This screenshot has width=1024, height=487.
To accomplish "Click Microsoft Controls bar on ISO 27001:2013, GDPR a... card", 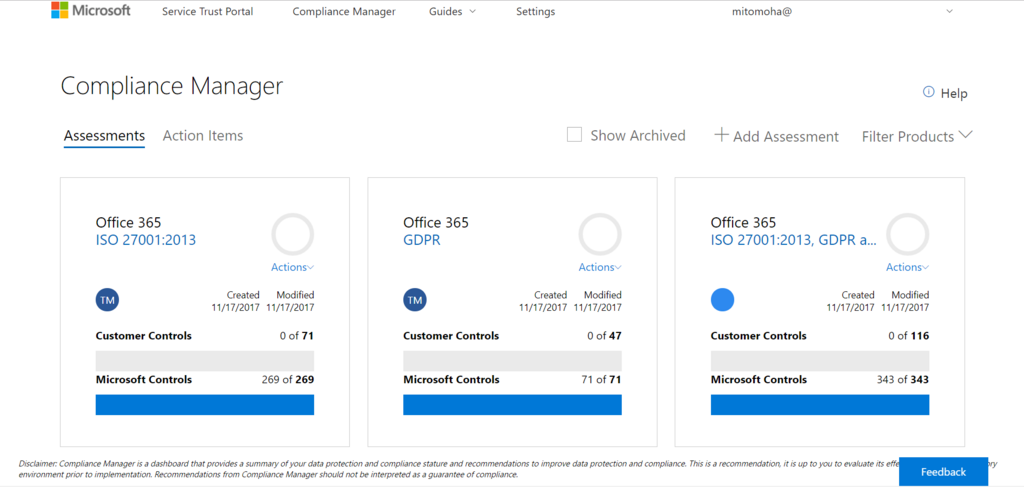I will pyautogui.click(x=820, y=405).
